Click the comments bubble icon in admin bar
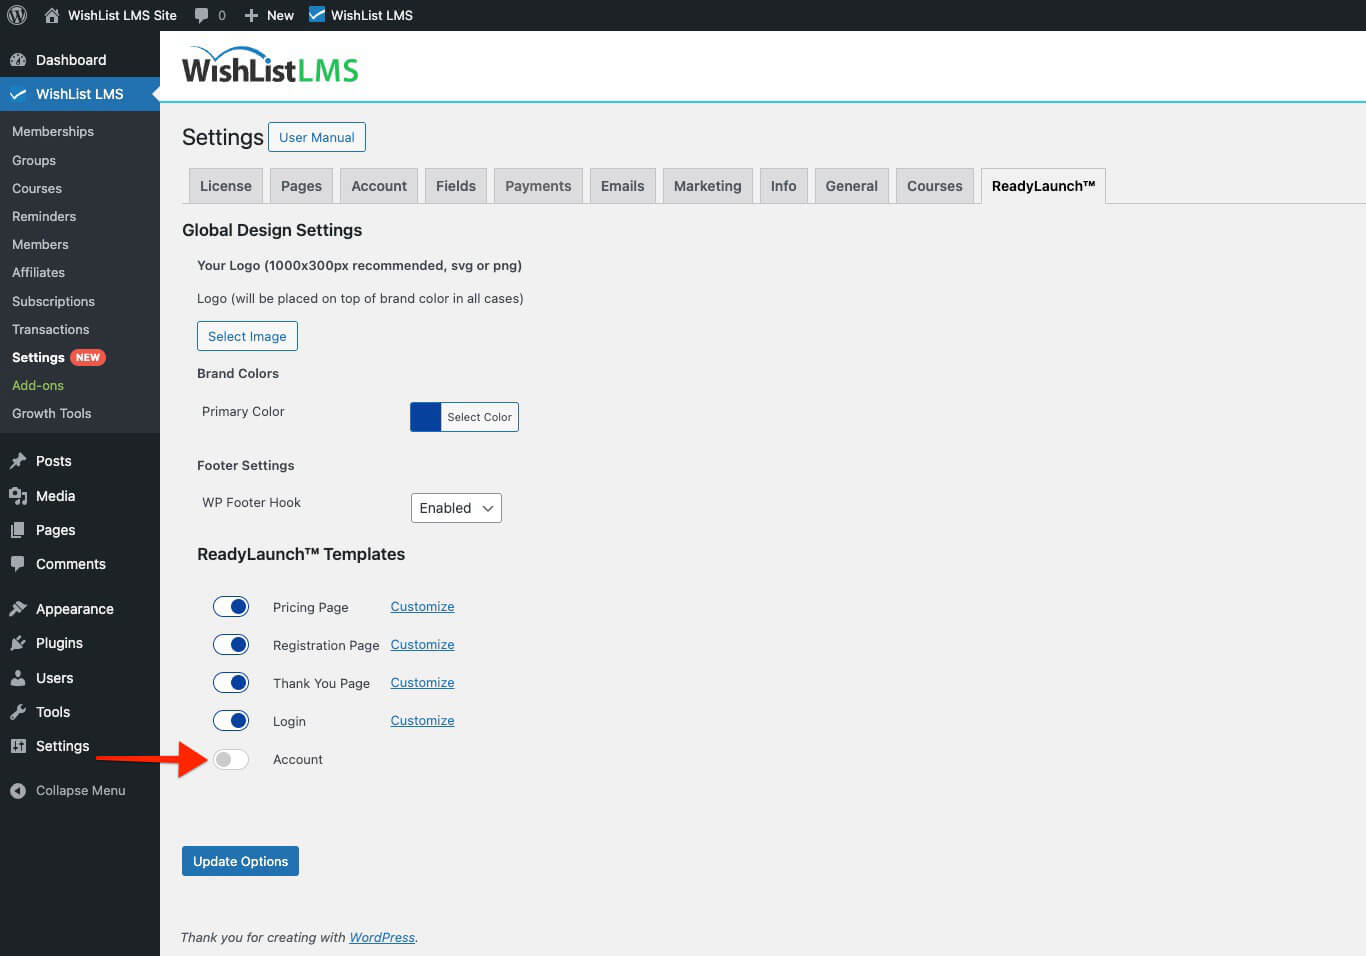This screenshot has width=1366, height=956. (202, 15)
